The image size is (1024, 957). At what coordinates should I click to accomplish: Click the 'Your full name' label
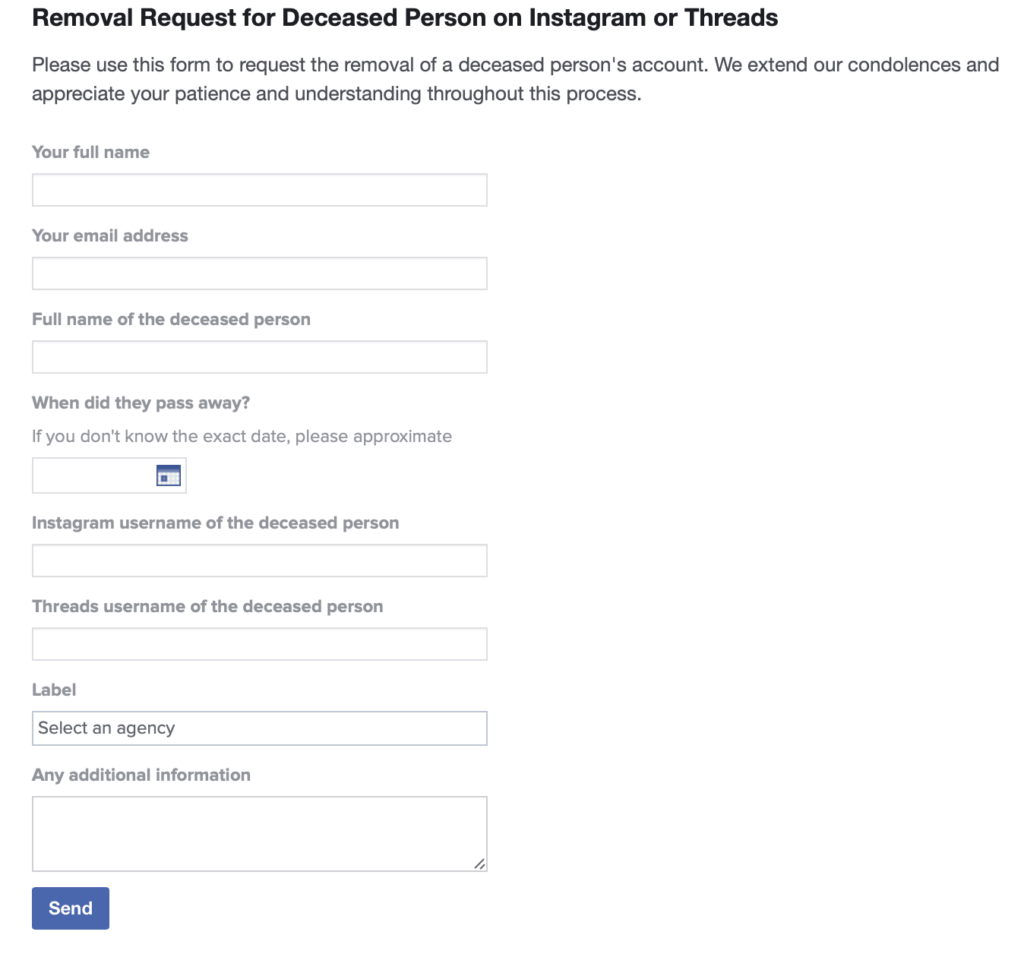click(x=90, y=152)
